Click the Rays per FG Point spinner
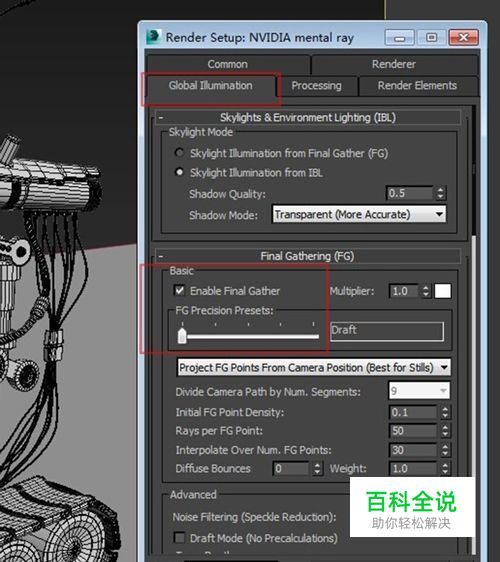The height and width of the screenshot is (562, 500). 445,431
